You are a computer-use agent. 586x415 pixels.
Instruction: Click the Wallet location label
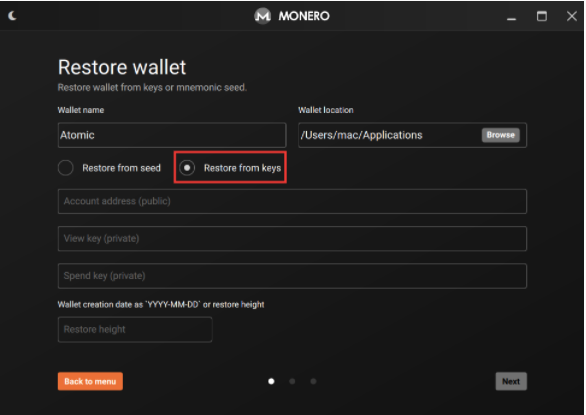pyautogui.click(x=326, y=110)
